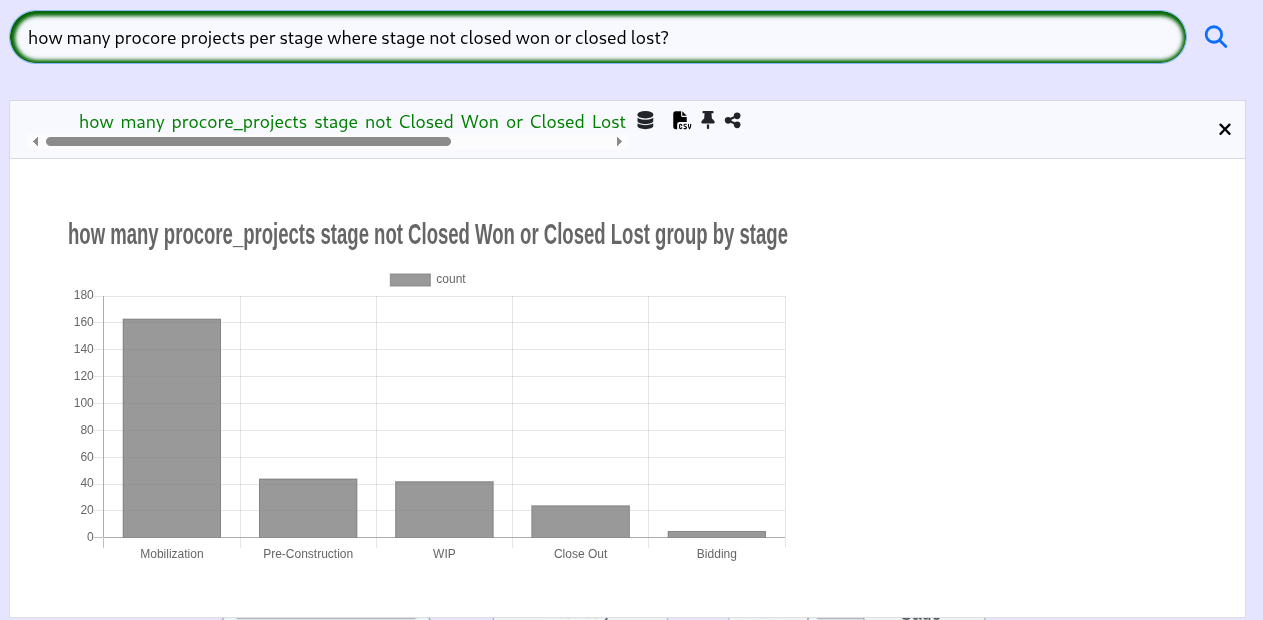Click the search query input field

pyautogui.click(x=597, y=38)
